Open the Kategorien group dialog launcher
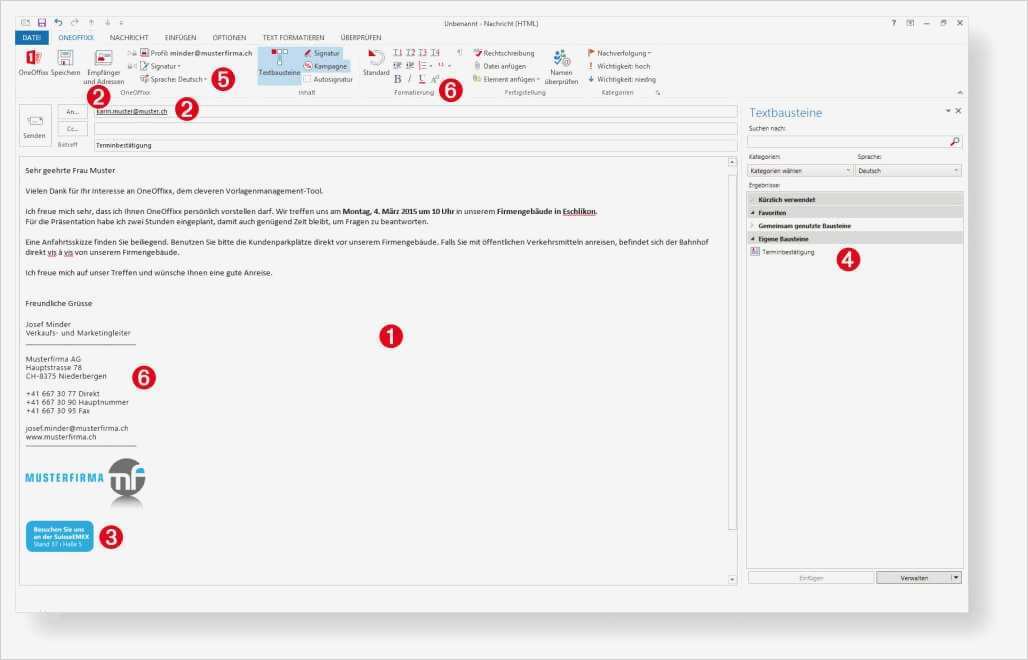Screen dimensions: 1028x660 658,93
